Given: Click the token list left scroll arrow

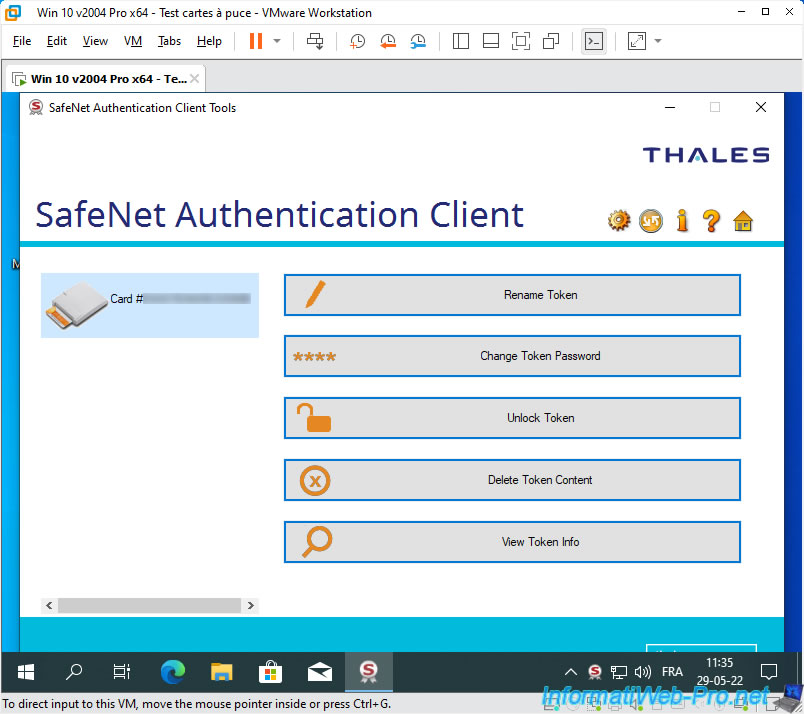Looking at the screenshot, I should click(x=49, y=605).
